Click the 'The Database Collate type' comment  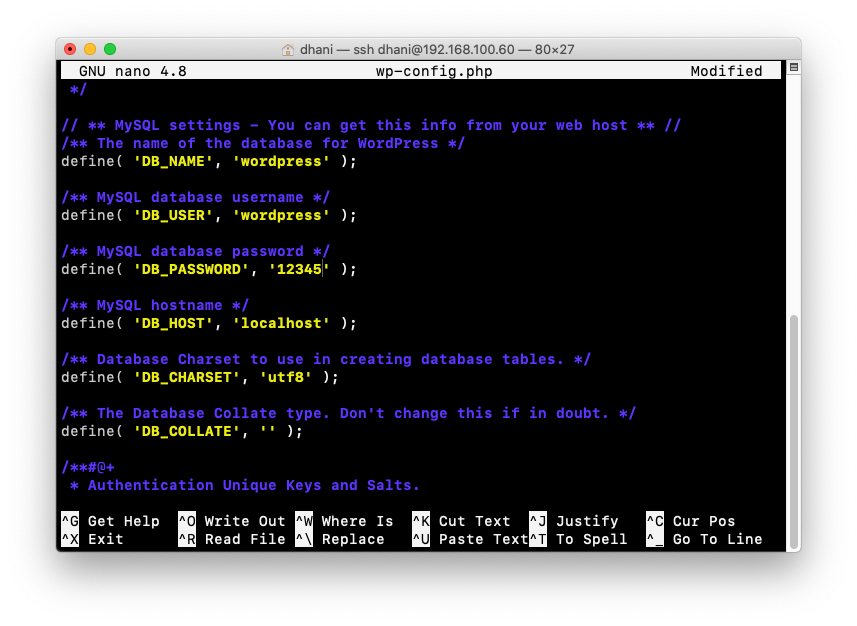pyautogui.click(x=349, y=413)
